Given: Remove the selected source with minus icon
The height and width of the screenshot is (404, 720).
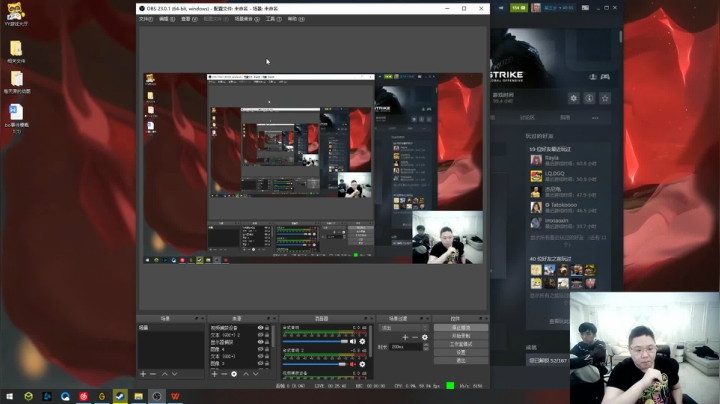Looking at the screenshot, I should [224, 374].
